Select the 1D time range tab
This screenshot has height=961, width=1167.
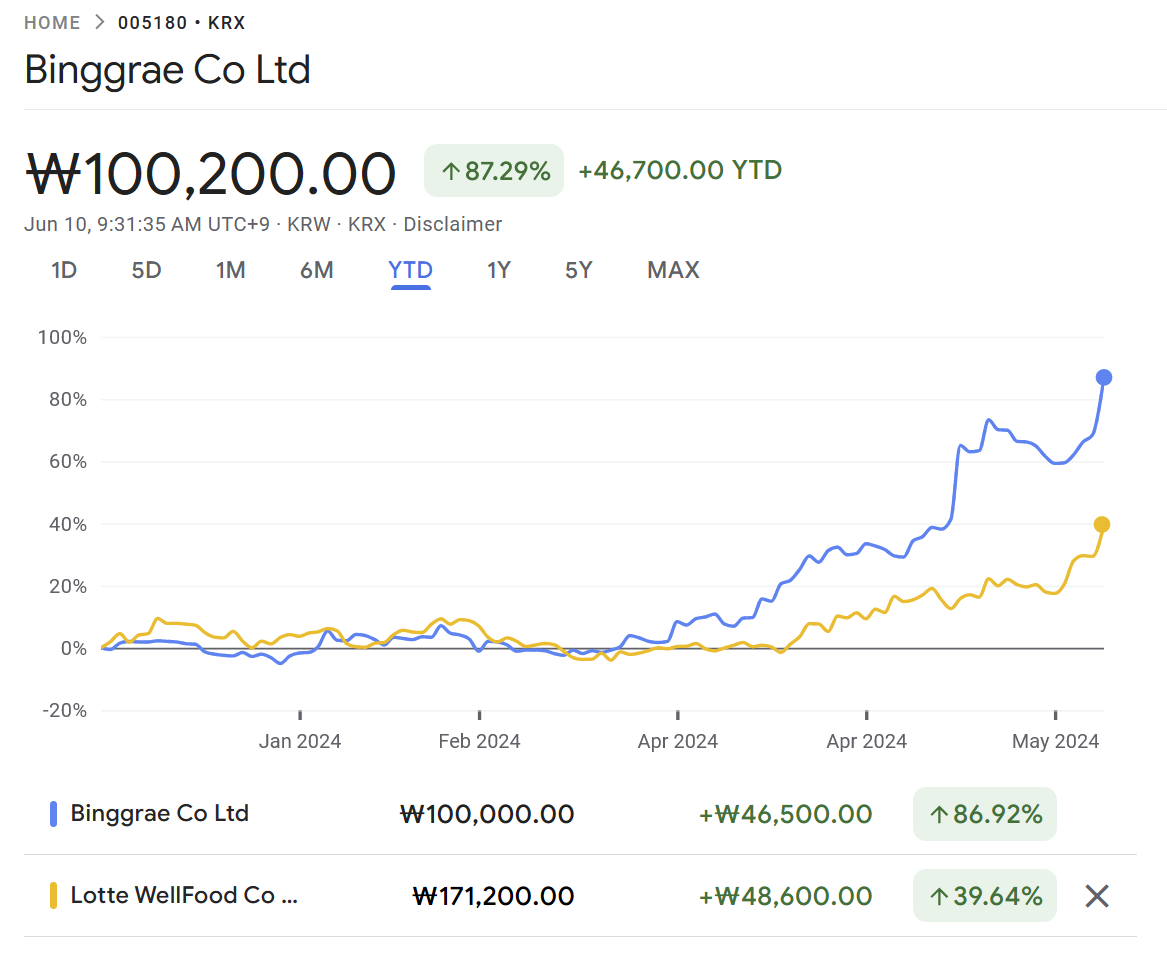pyautogui.click(x=64, y=270)
